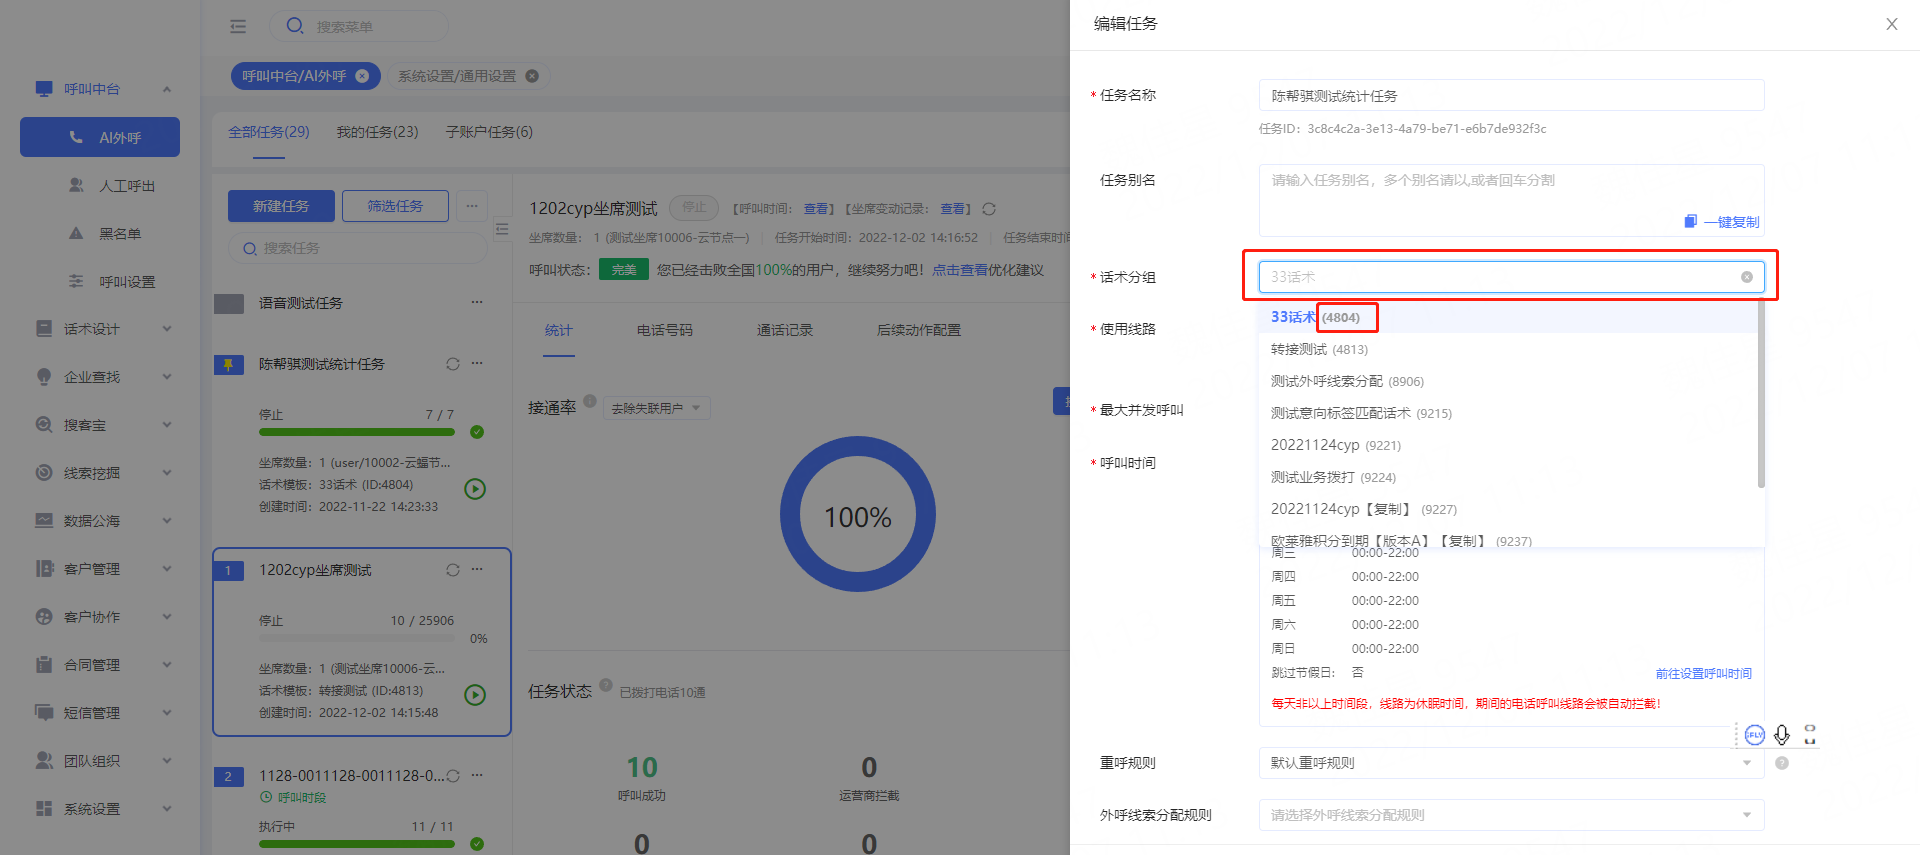Click the 一键复制 link
Screen dimensions: 1920x855
click(x=1722, y=222)
